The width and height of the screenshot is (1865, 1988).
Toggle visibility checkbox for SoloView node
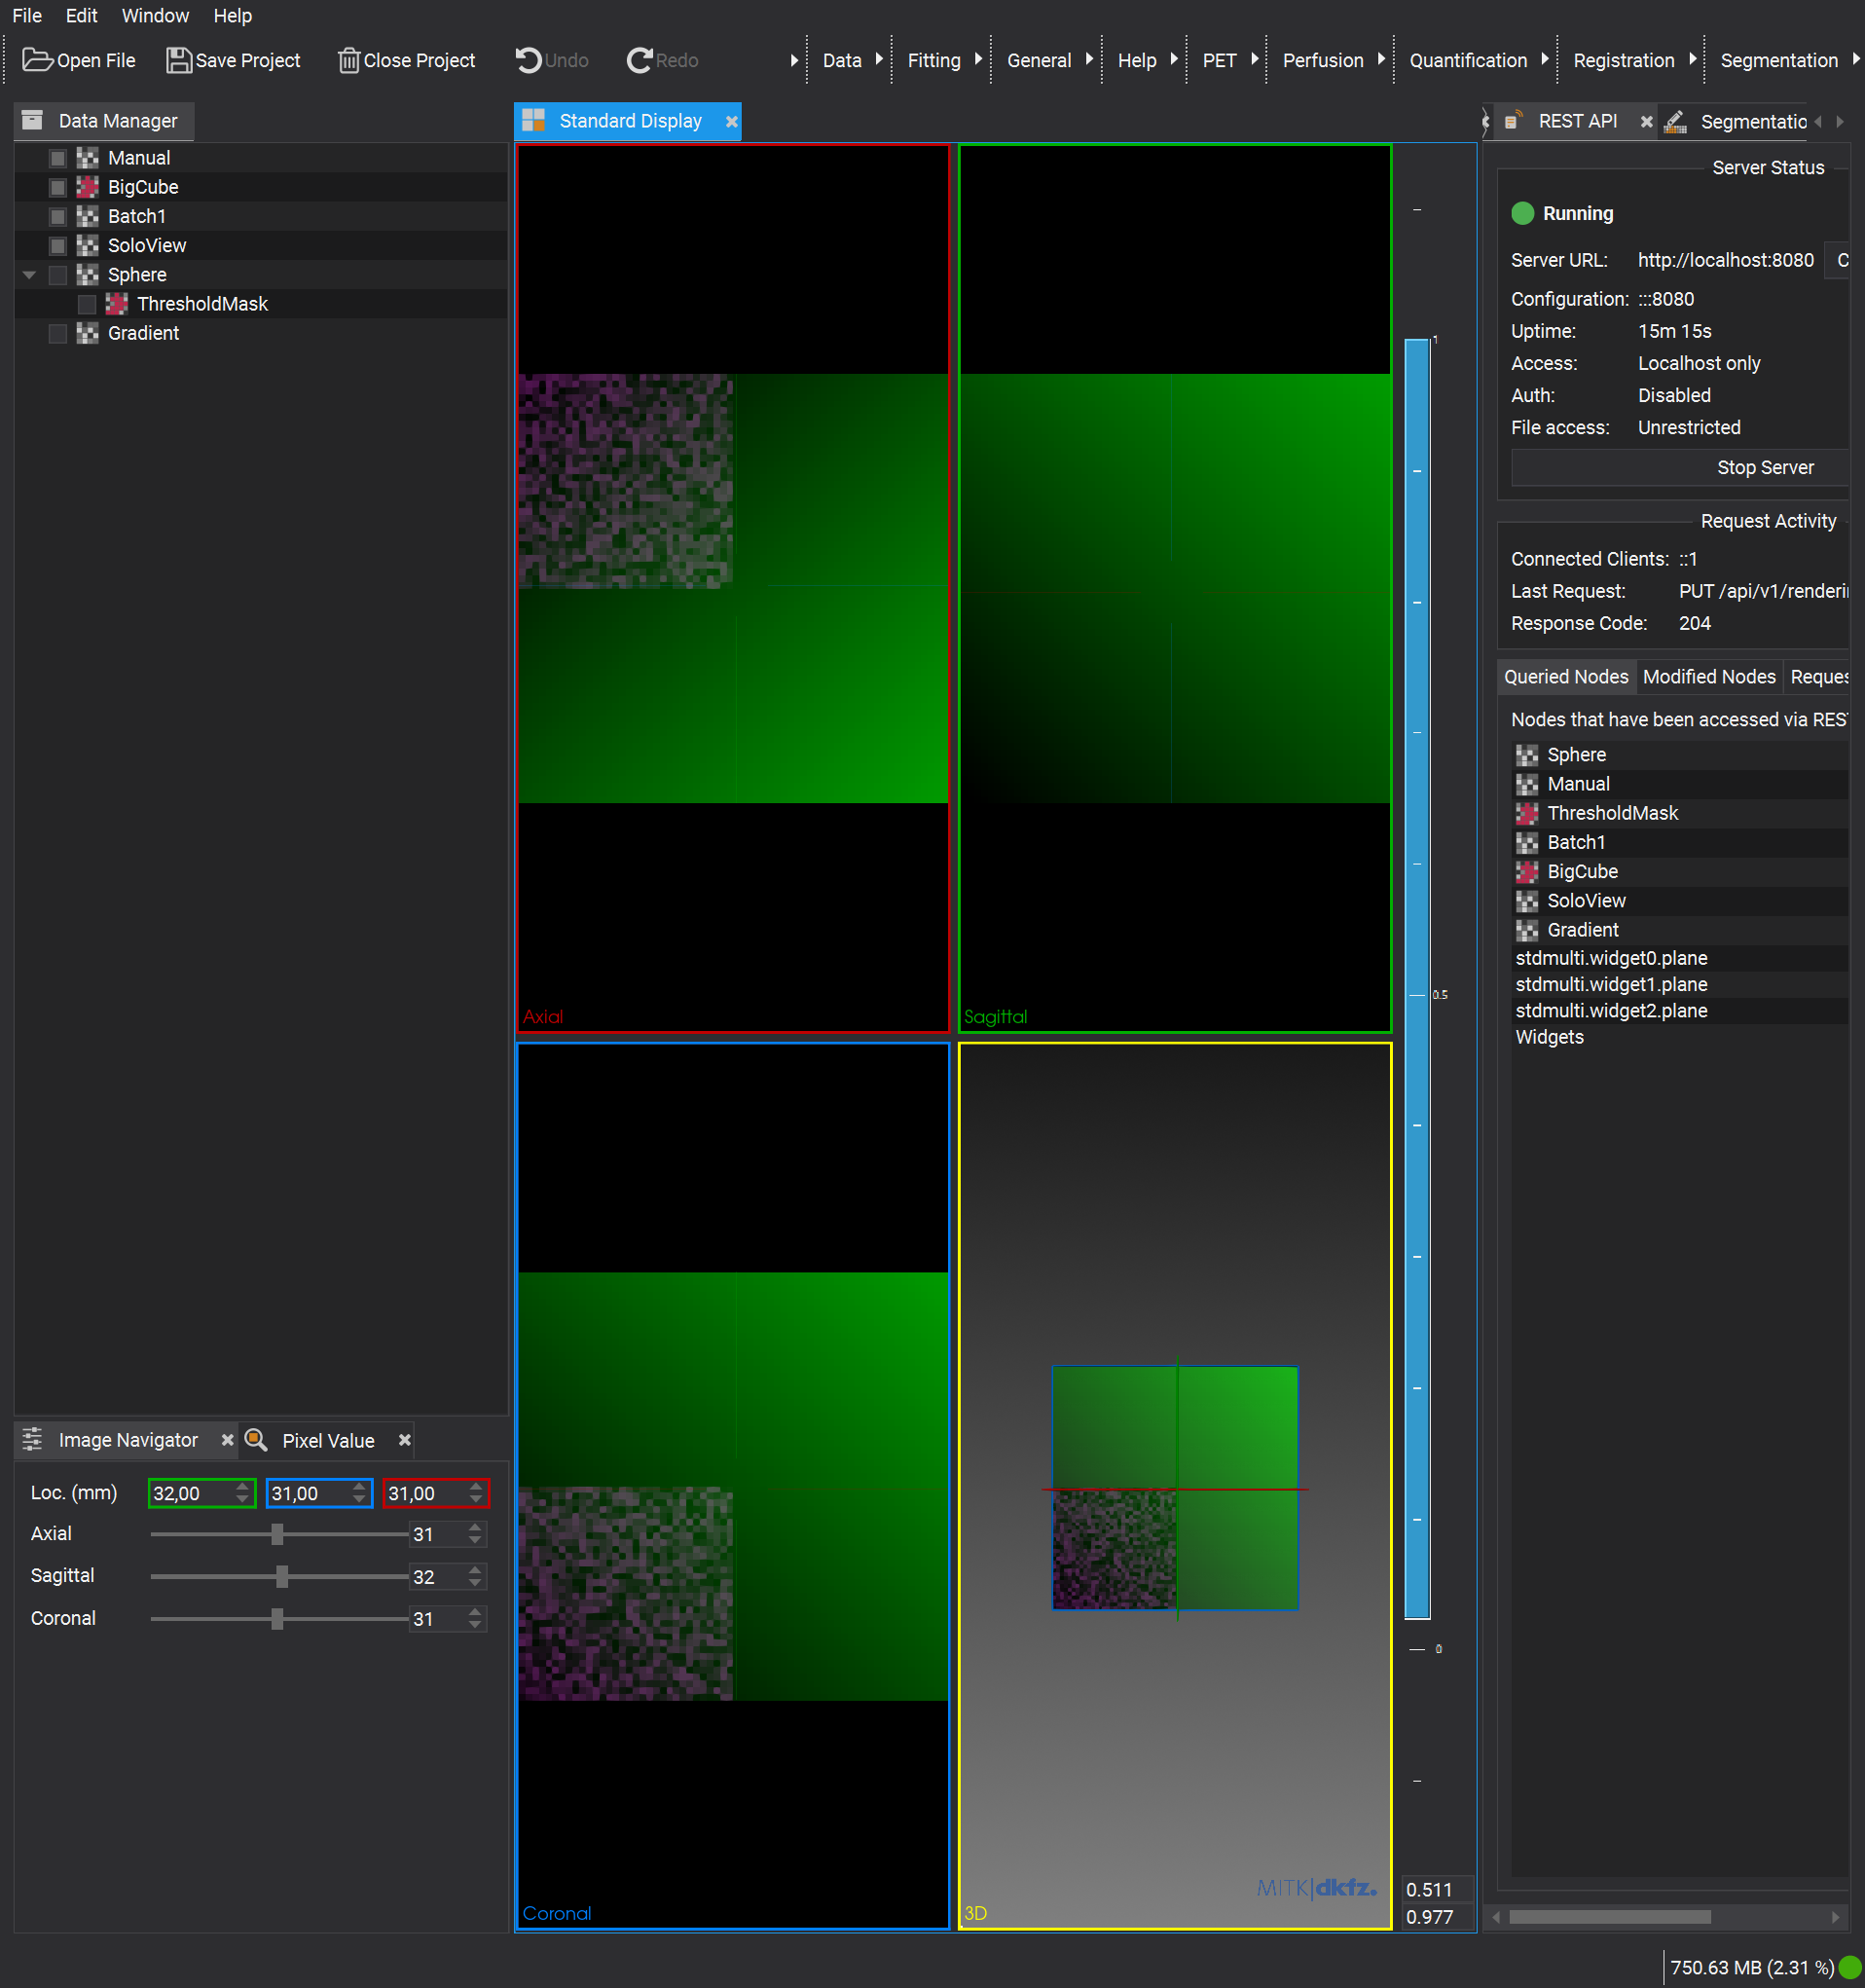pos(58,245)
